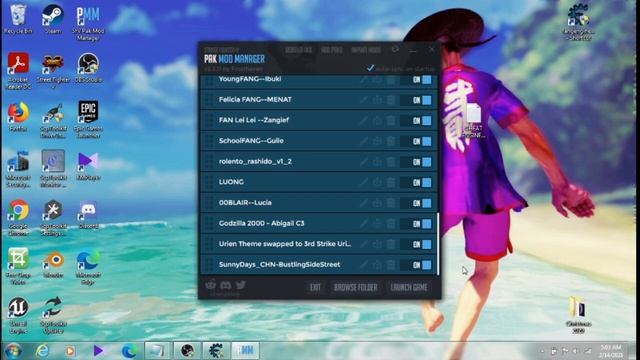
Task: Select Godzilla 2000 - Abigail C3 name
Action: click(261, 223)
